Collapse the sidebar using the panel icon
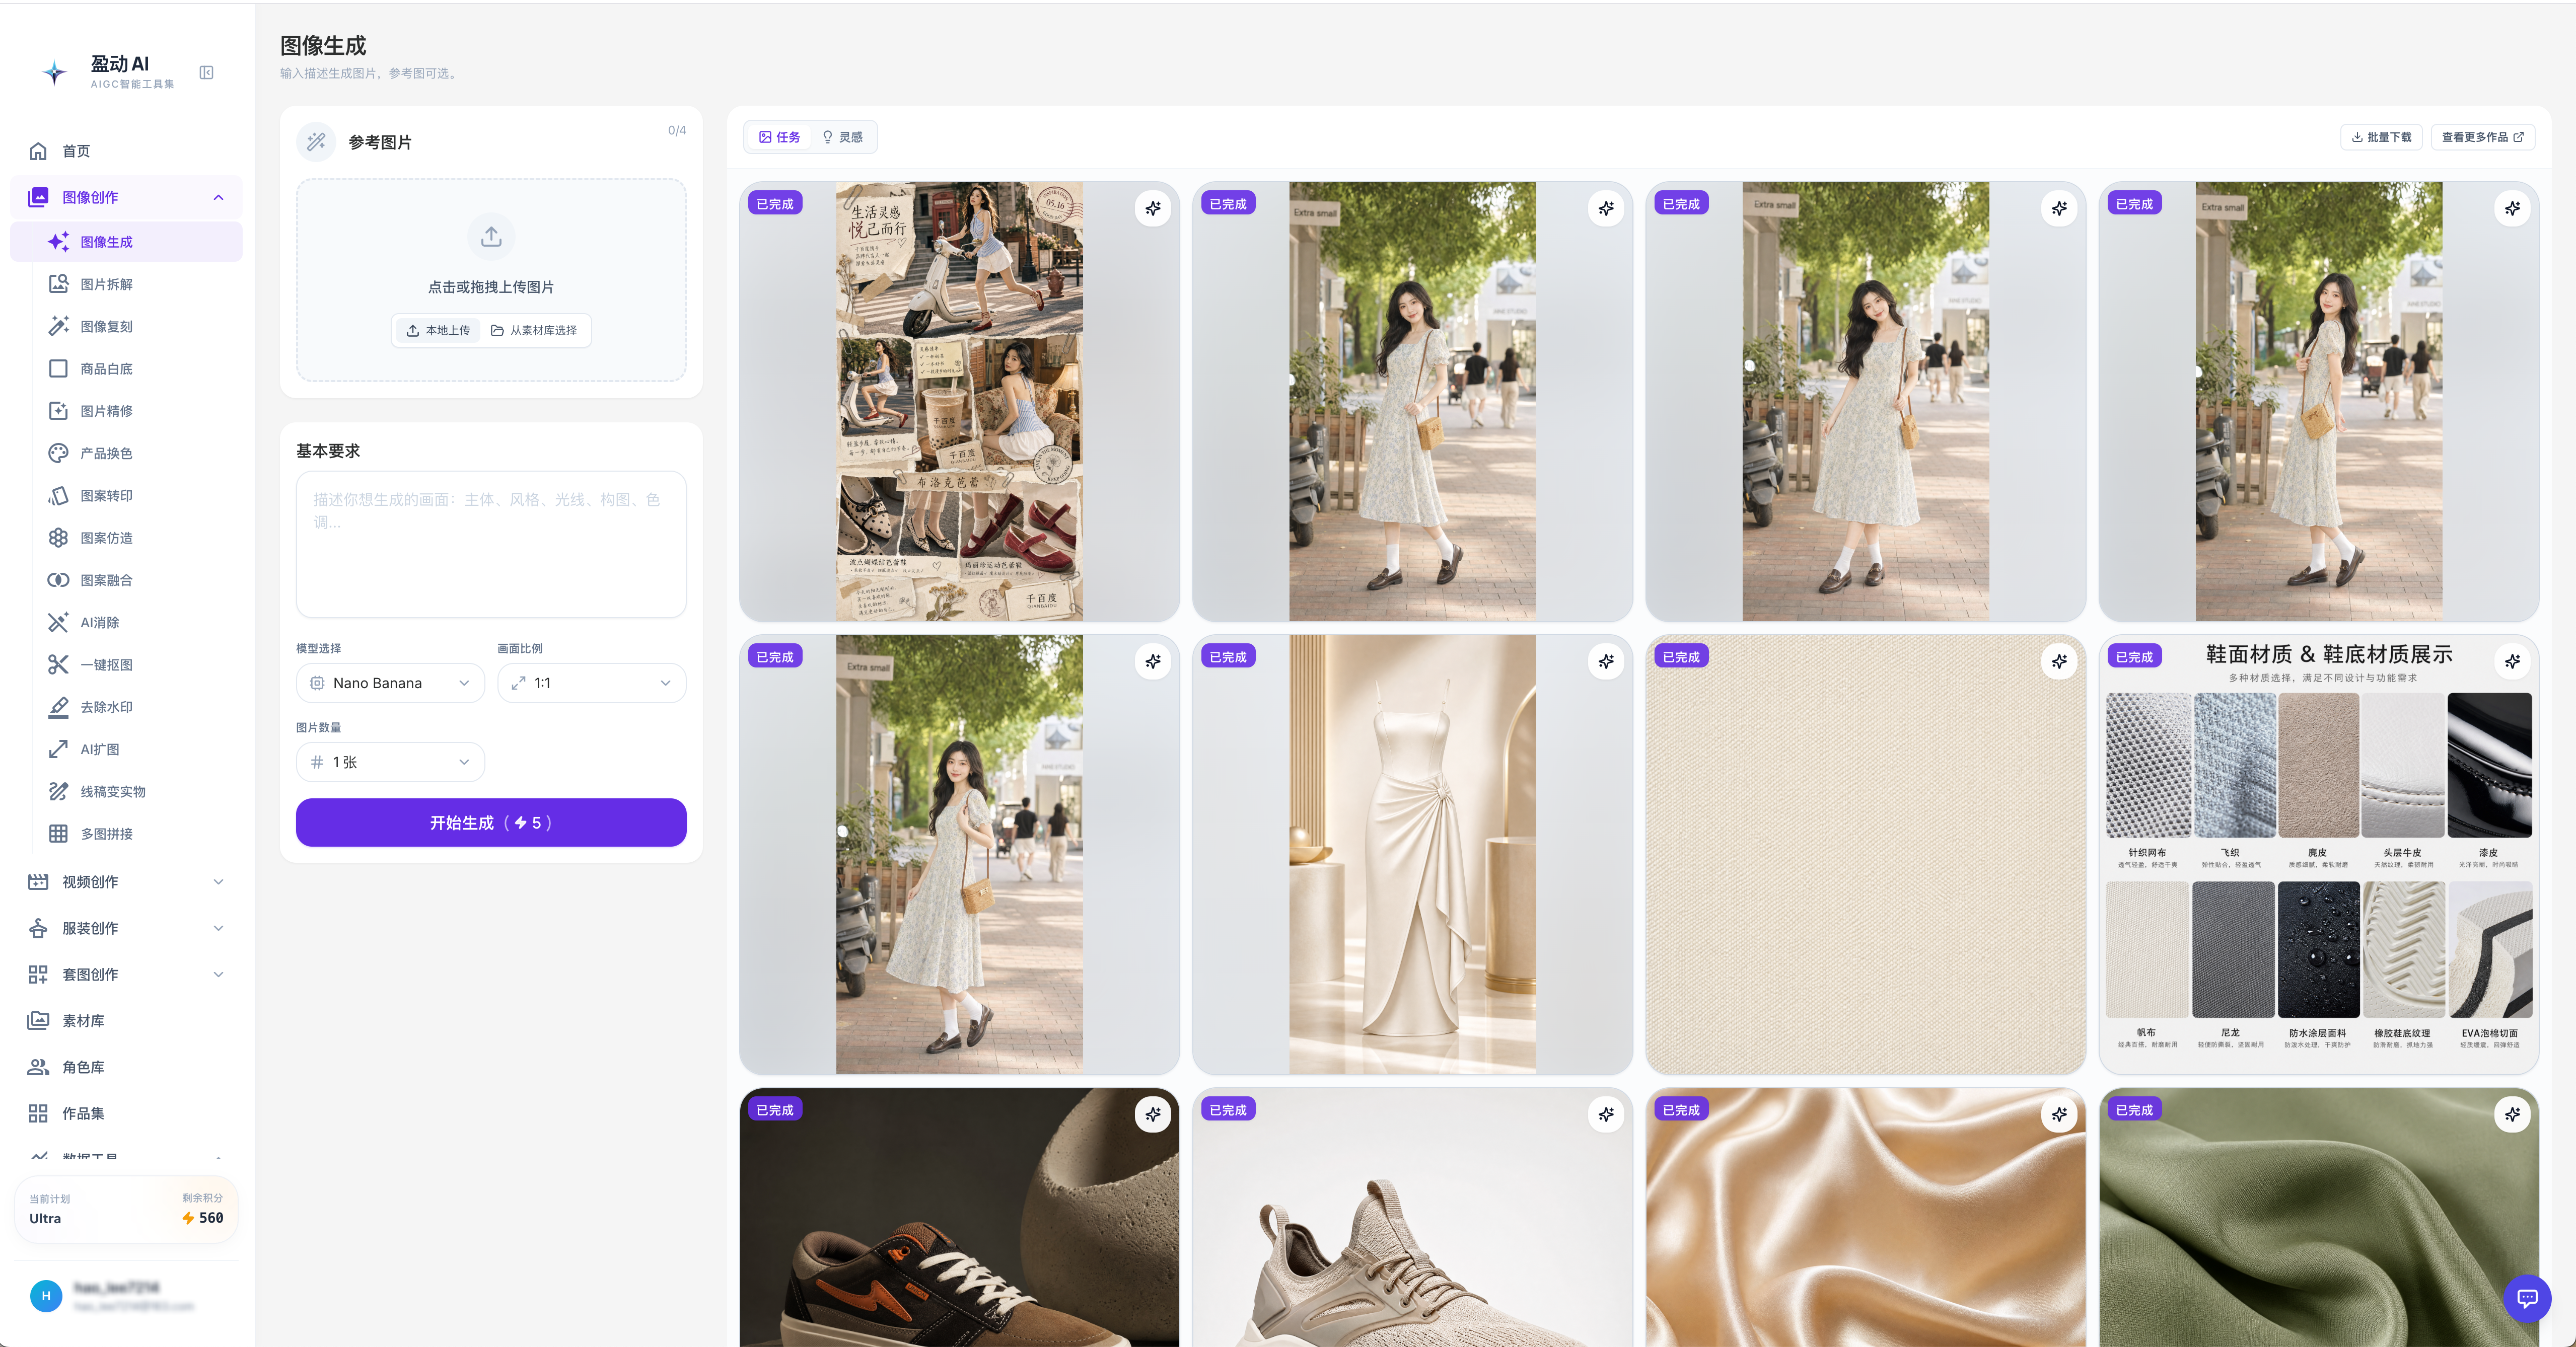The width and height of the screenshot is (2576, 1347). pos(206,72)
